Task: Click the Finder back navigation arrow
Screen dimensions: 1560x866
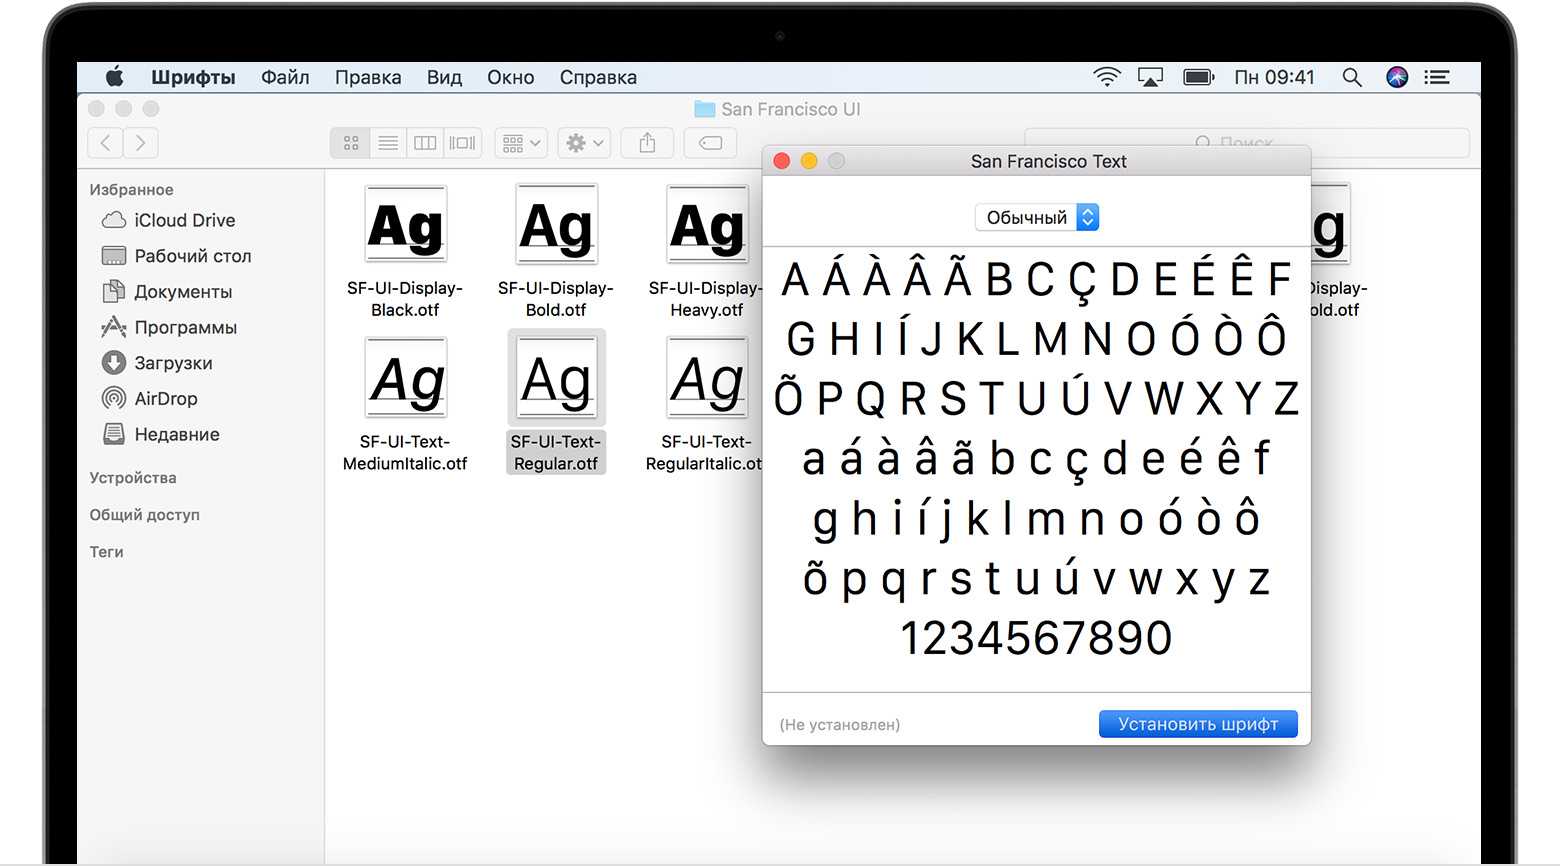Action: 106,143
